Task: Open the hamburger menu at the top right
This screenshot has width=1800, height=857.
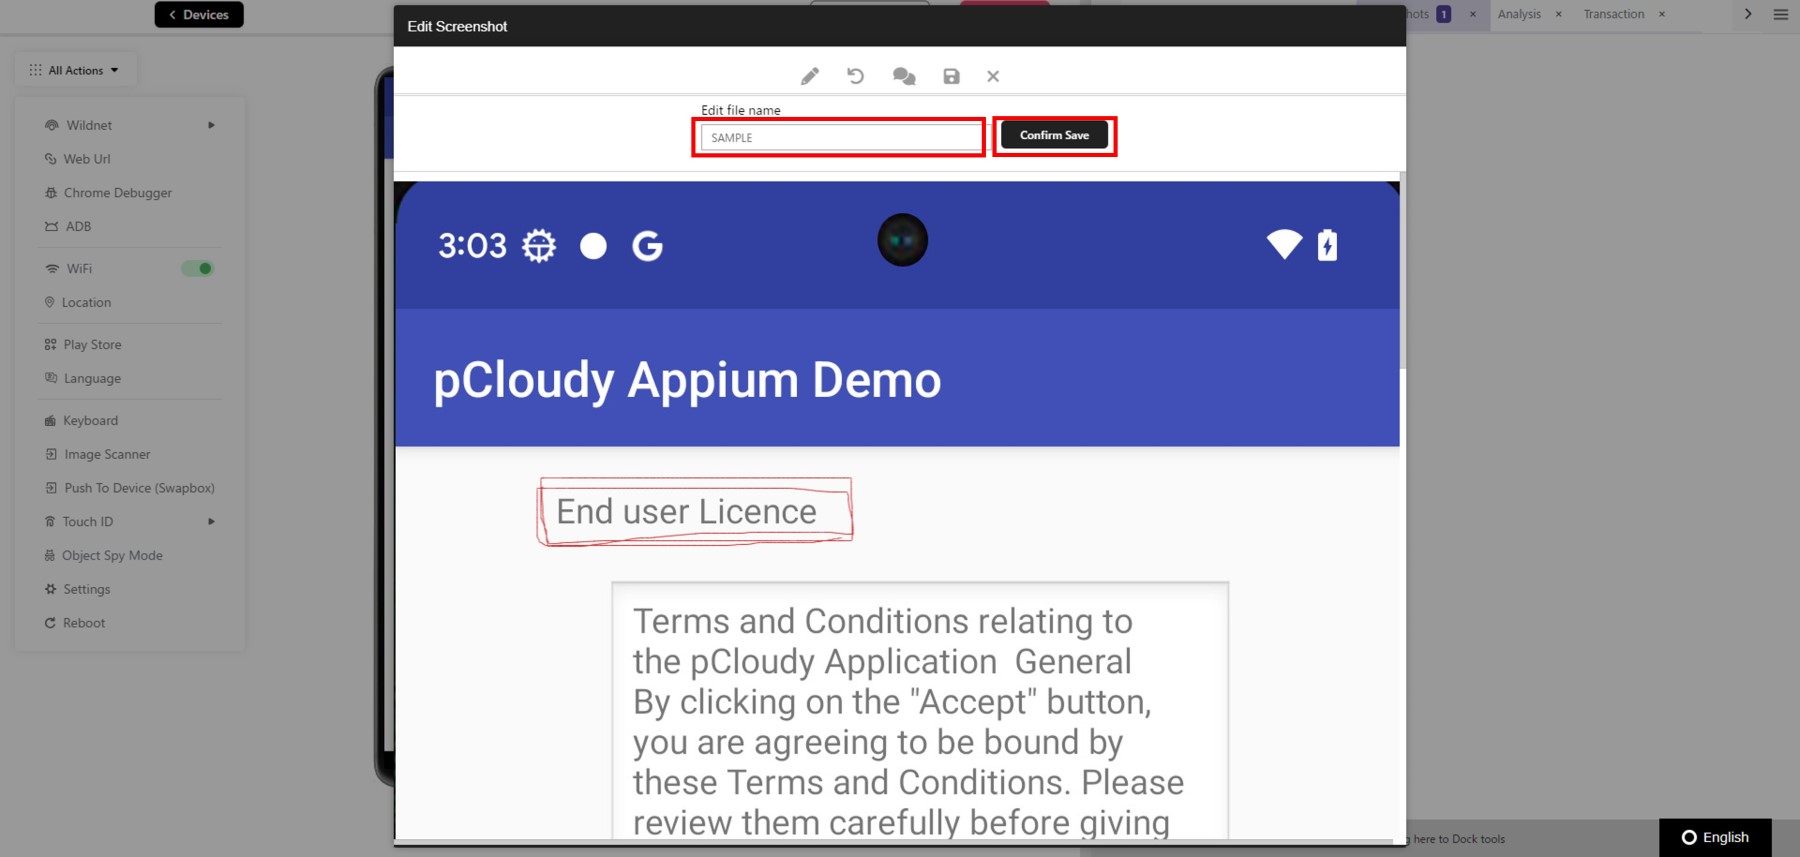Action: point(1781,14)
